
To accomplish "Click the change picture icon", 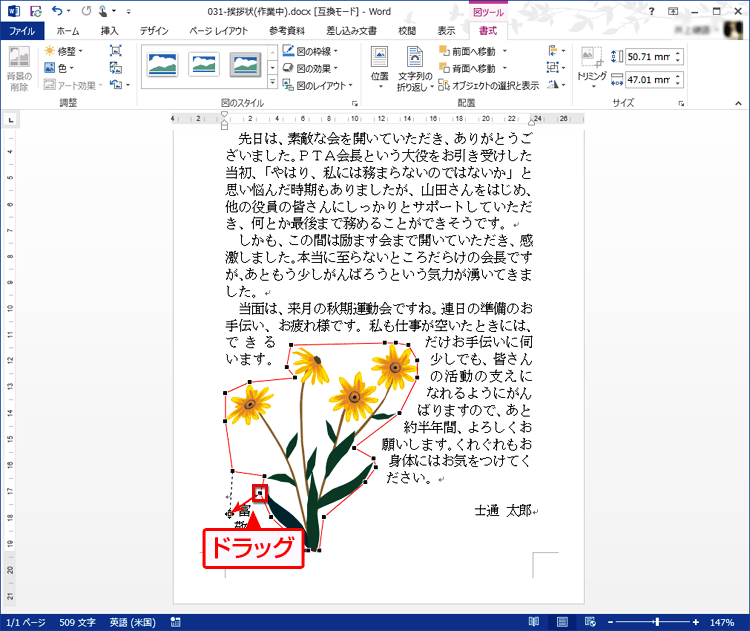I will tap(116, 68).
